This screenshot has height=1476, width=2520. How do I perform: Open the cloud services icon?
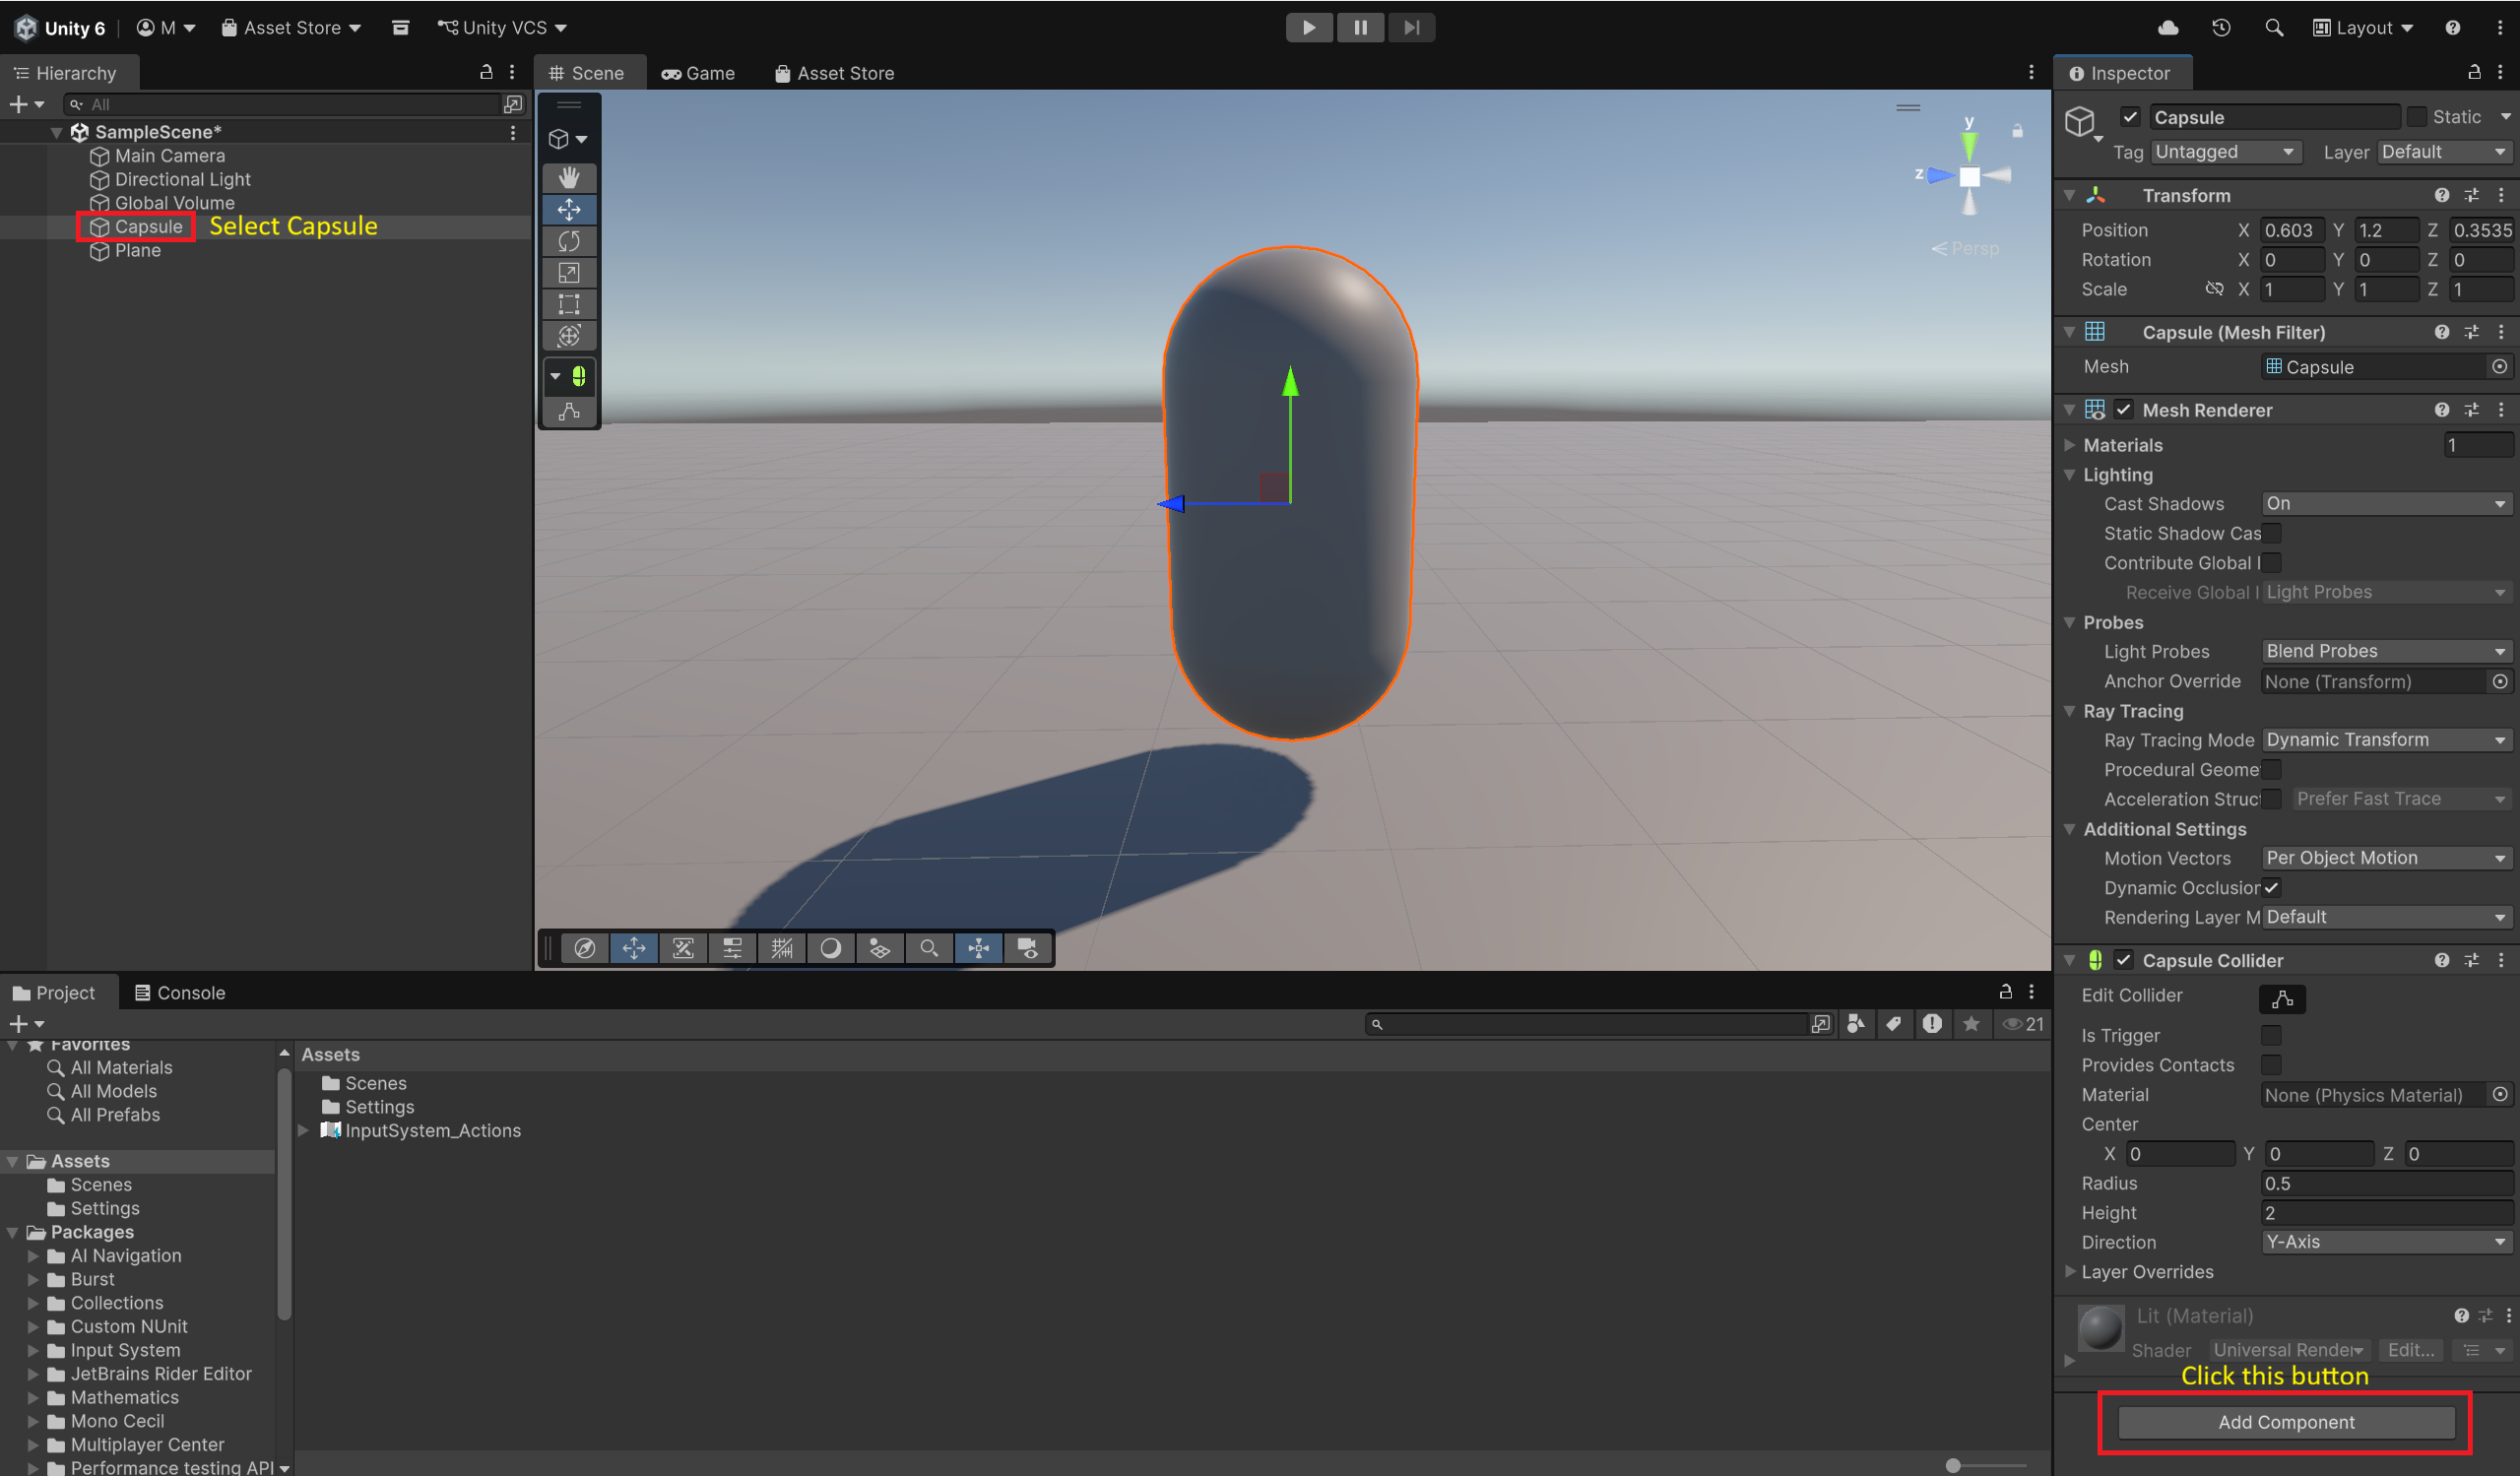2168,28
